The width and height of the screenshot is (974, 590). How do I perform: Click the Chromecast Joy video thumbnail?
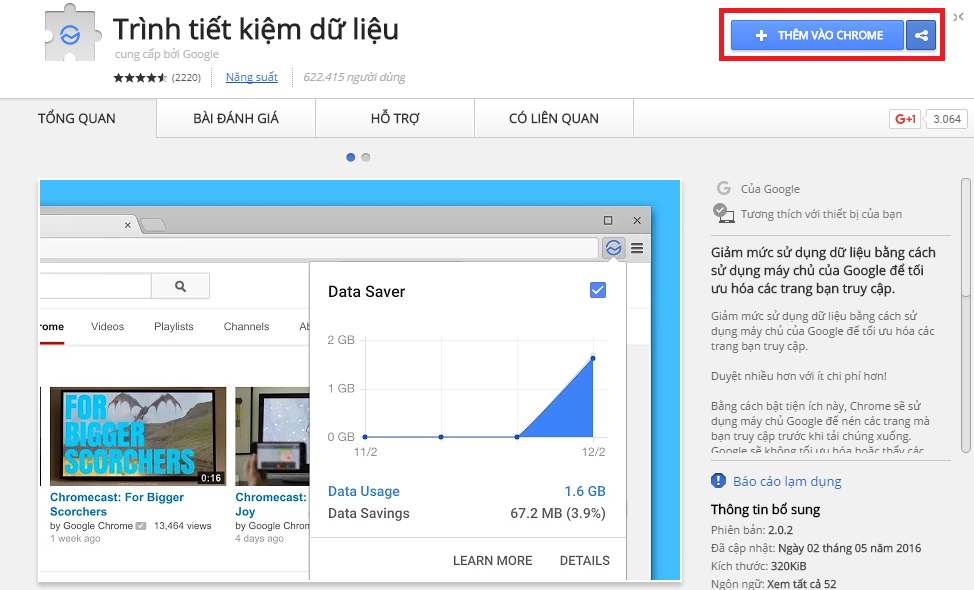pos(272,436)
